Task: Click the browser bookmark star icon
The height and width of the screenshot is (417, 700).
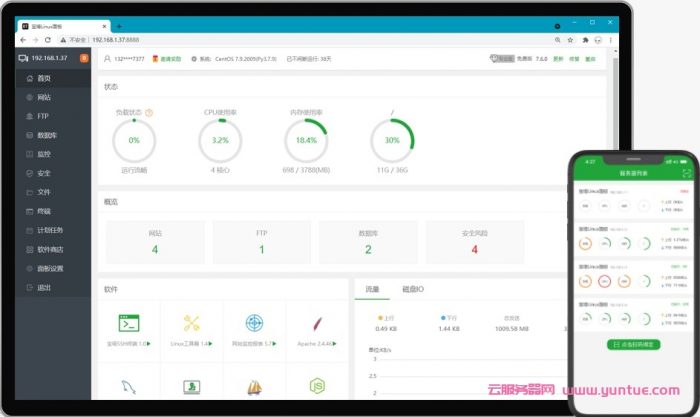Action: pyautogui.click(x=571, y=40)
